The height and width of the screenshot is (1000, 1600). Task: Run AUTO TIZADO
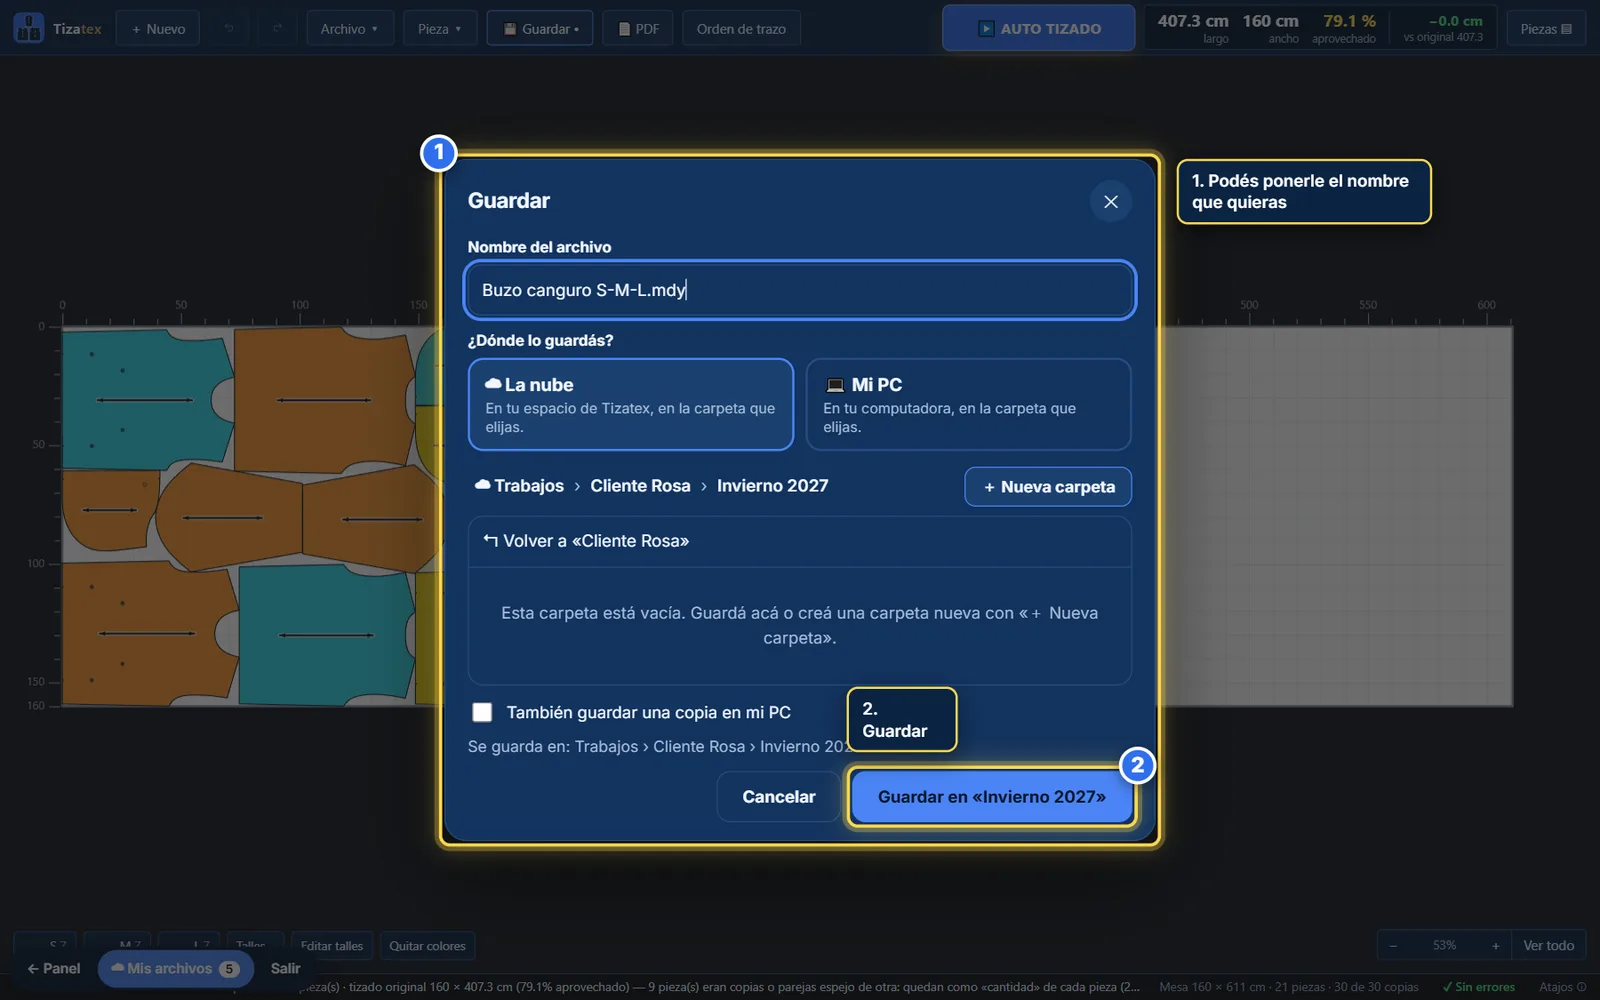pos(1039,28)
